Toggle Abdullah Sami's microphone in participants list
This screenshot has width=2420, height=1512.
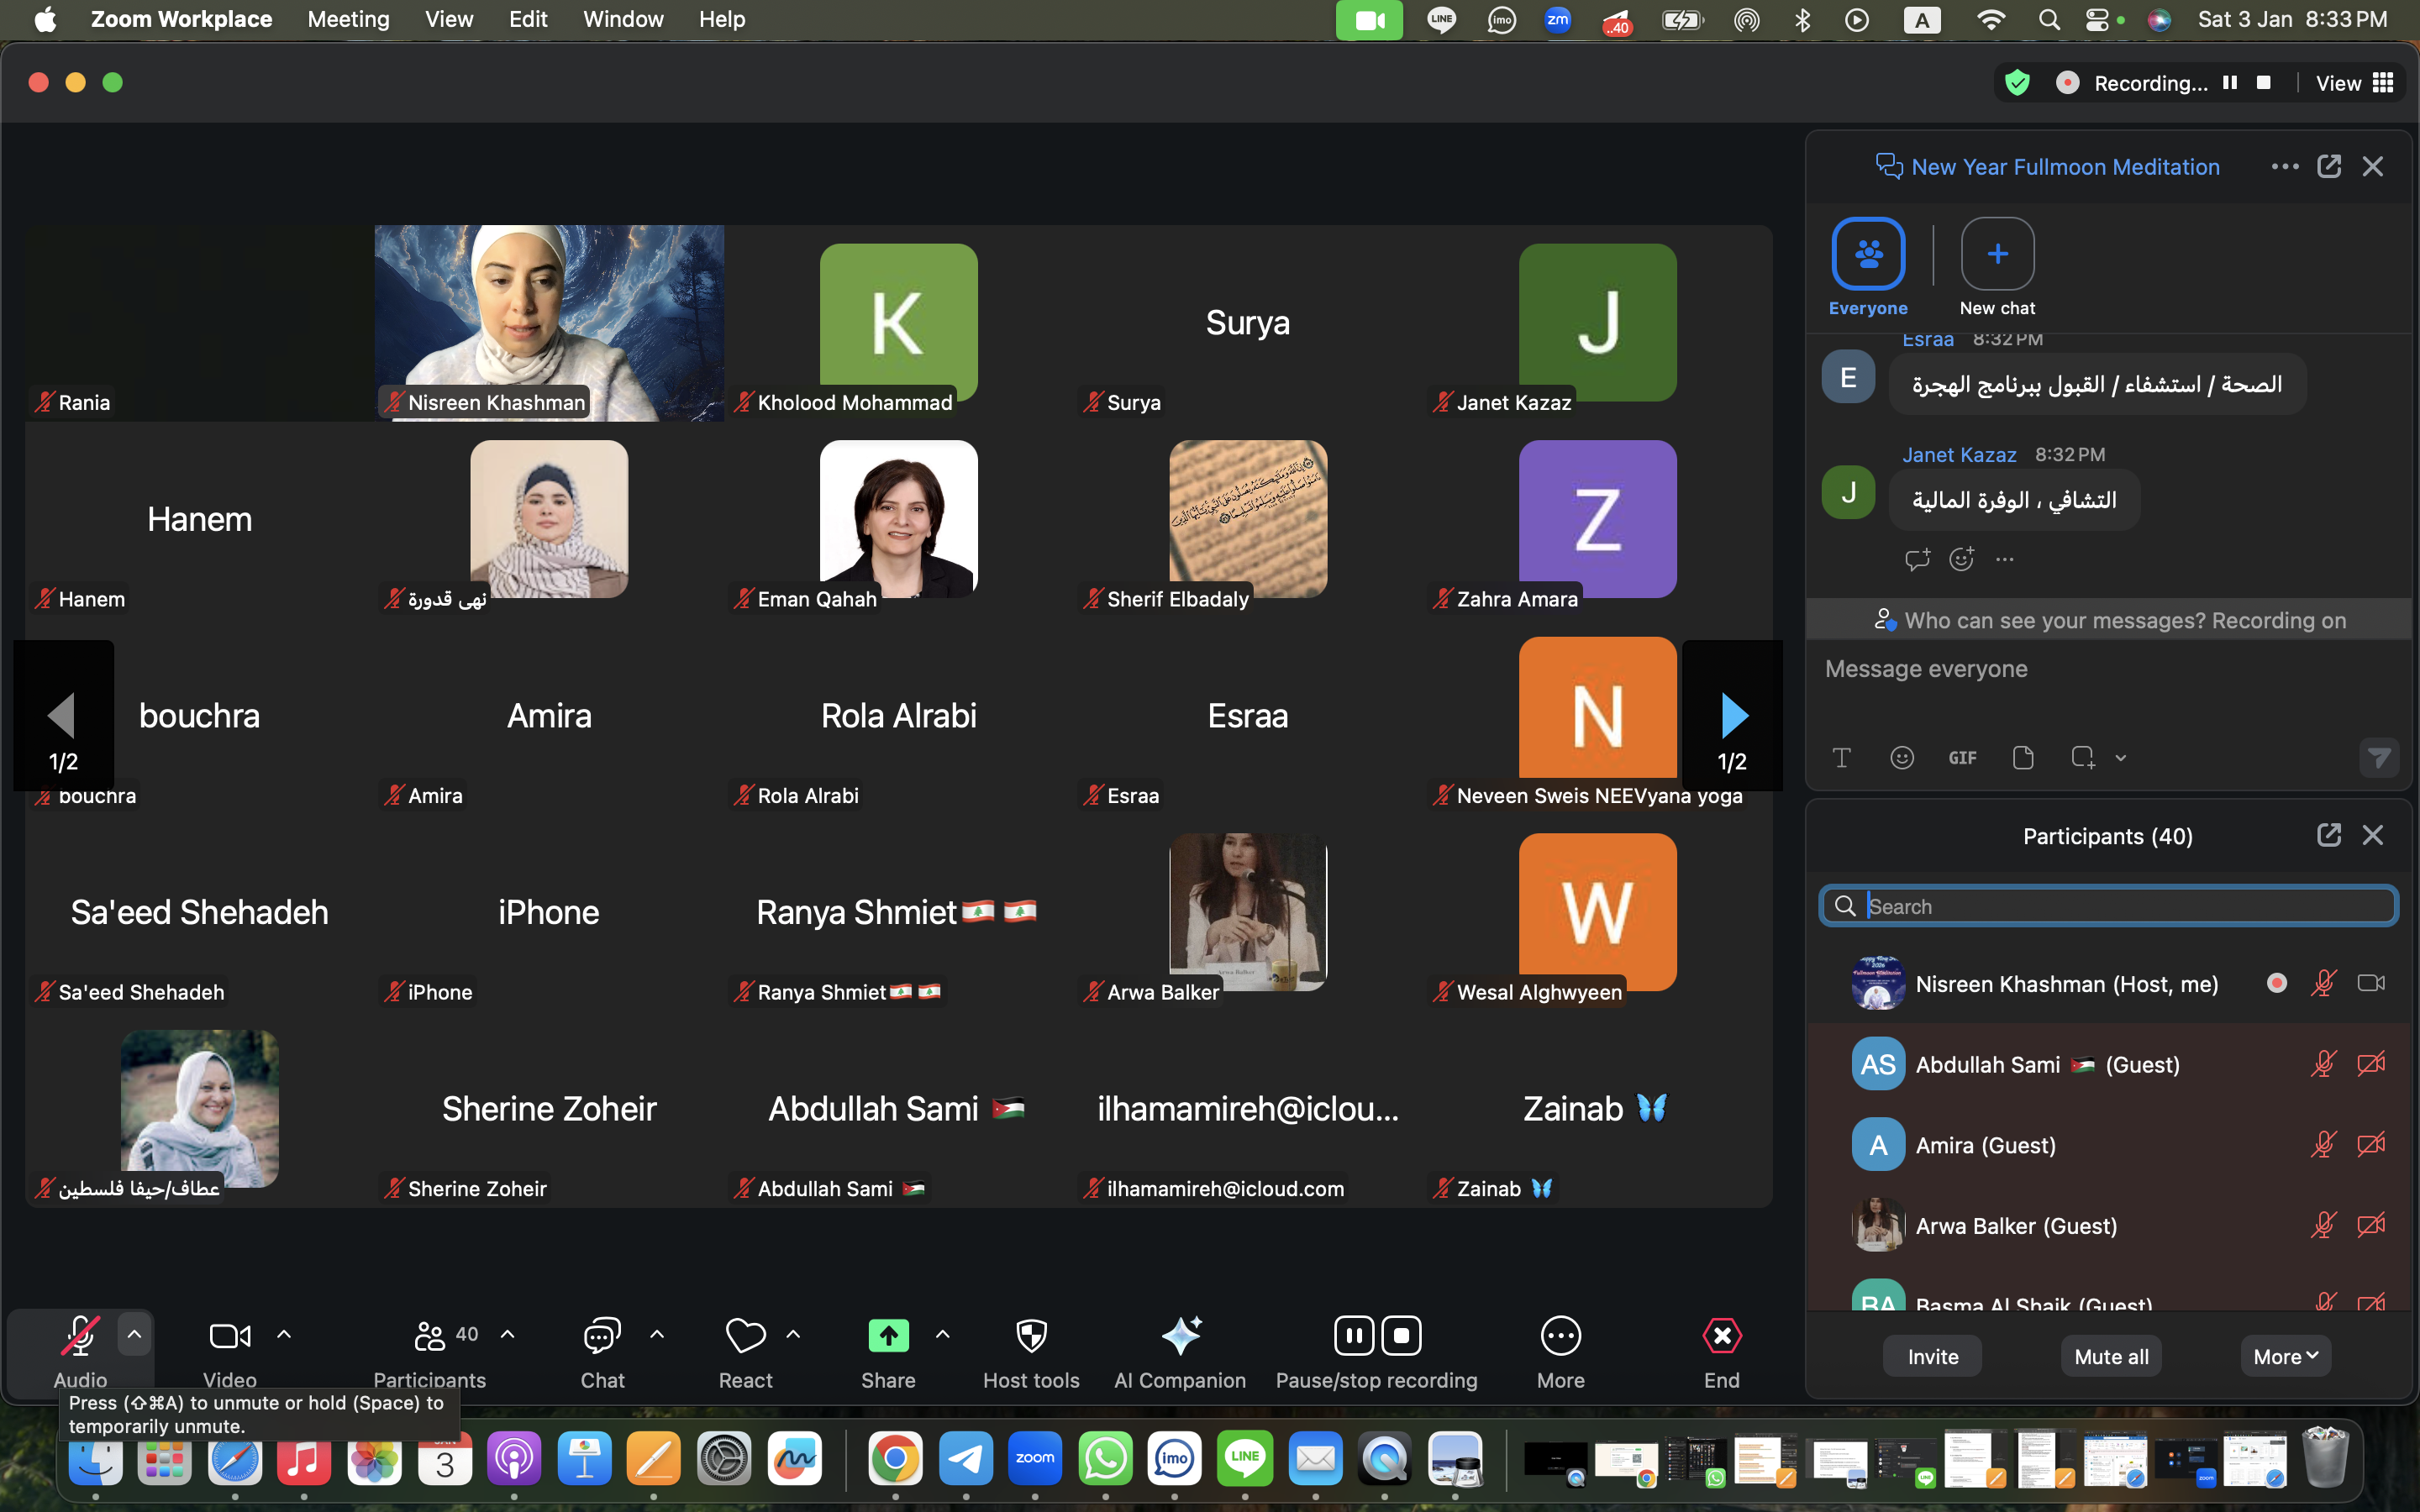(2323, 1064)
